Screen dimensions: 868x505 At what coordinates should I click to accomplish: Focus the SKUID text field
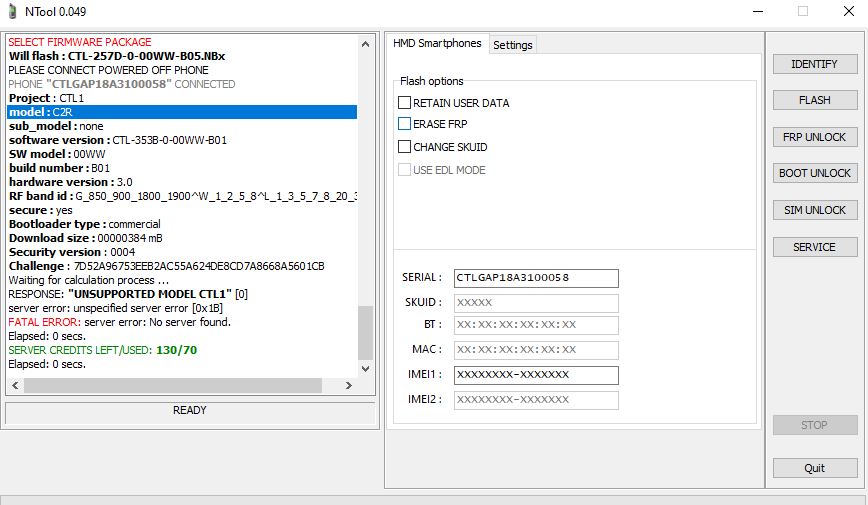(536, 303)
